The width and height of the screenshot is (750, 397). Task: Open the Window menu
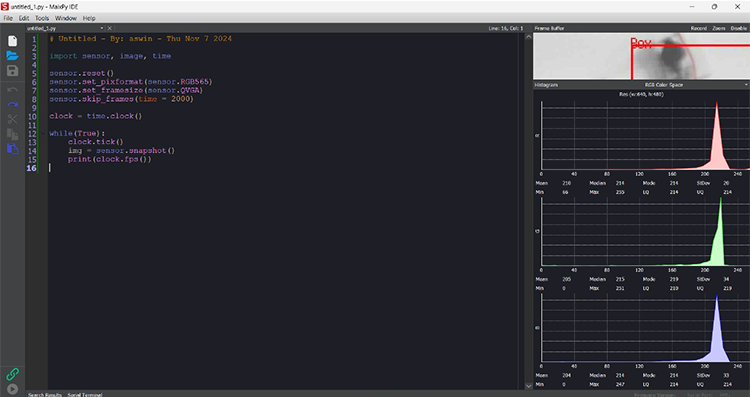[66, 18]
